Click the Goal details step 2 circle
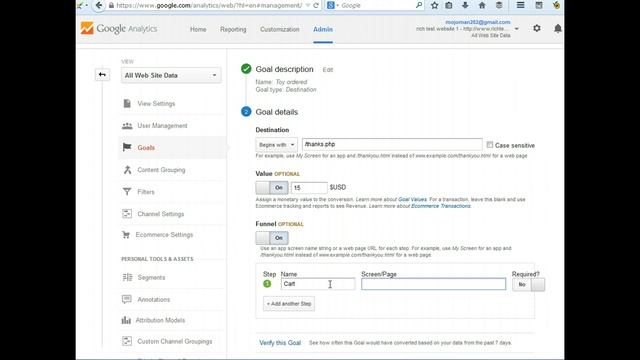 pos(246,111)
